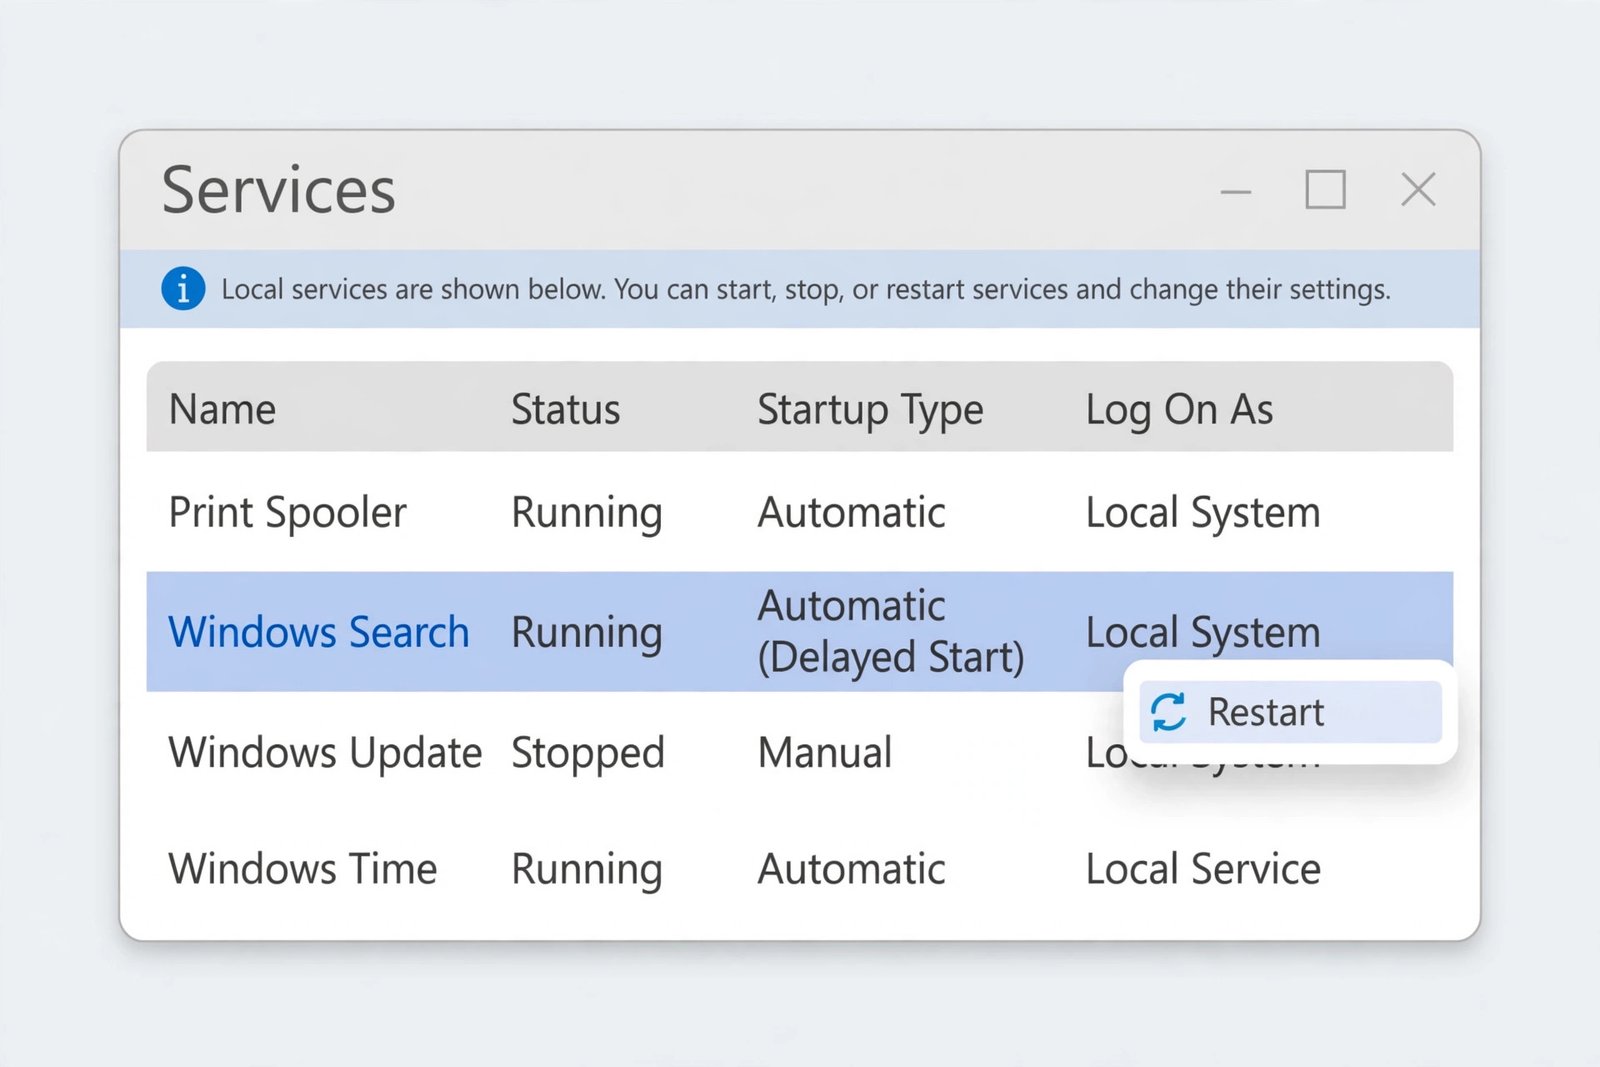Click the Running status of Print Spooler
The width and height of the screenshot is (1600, 1067).
click(587, 513)
